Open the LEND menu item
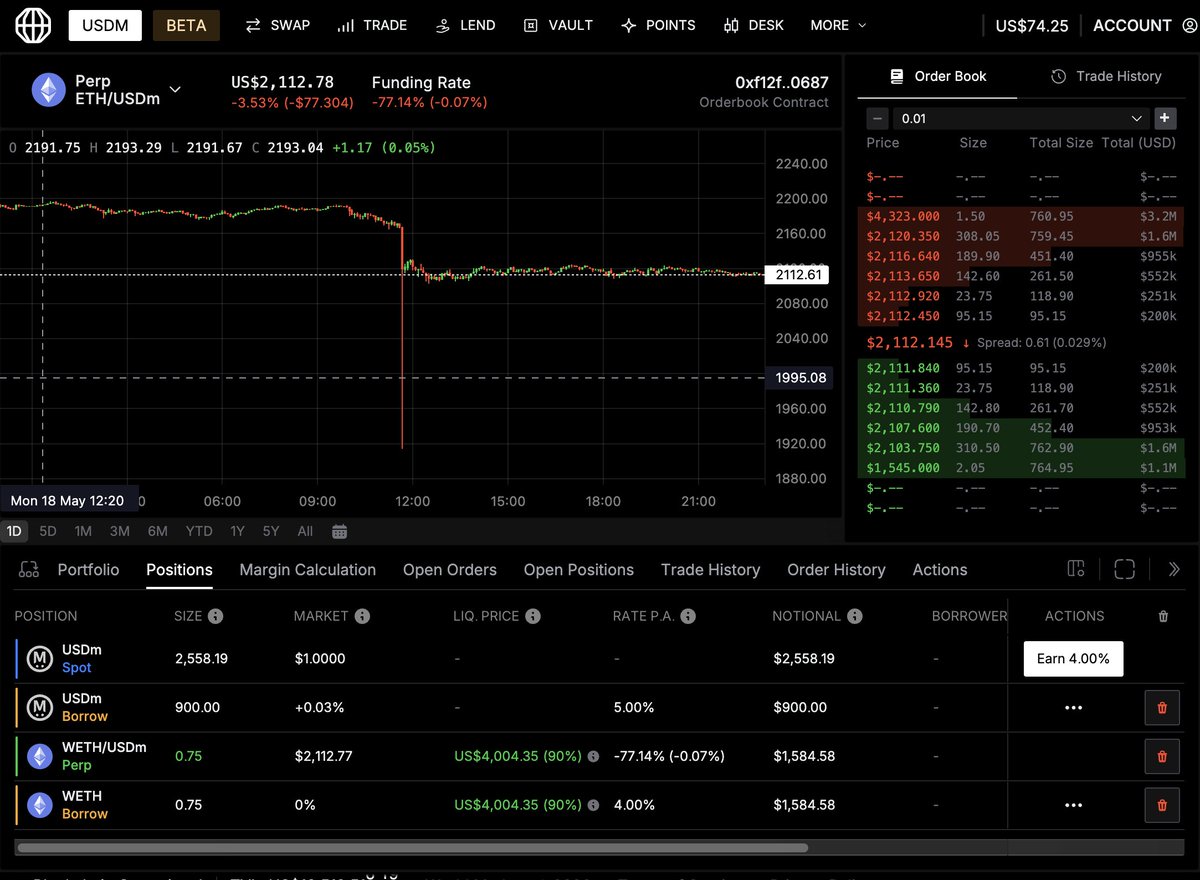The width and height of the screenshot is (1200, 880). (x=465, y=25)
